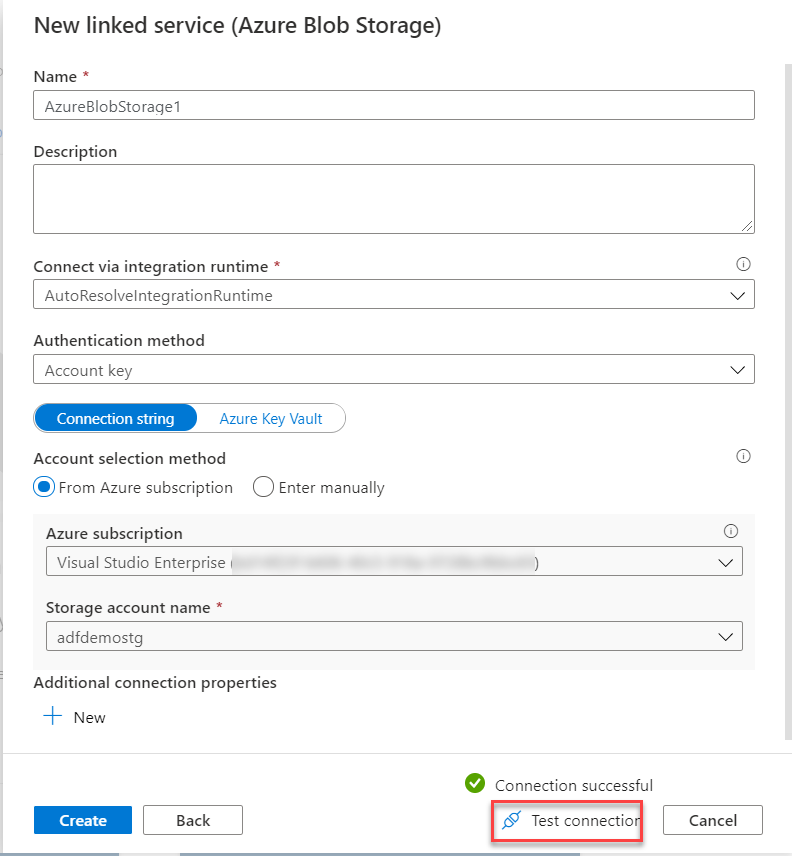This screenshot has height=856, width=792.
Task: Click the Description text area
Action: point(394,199)
